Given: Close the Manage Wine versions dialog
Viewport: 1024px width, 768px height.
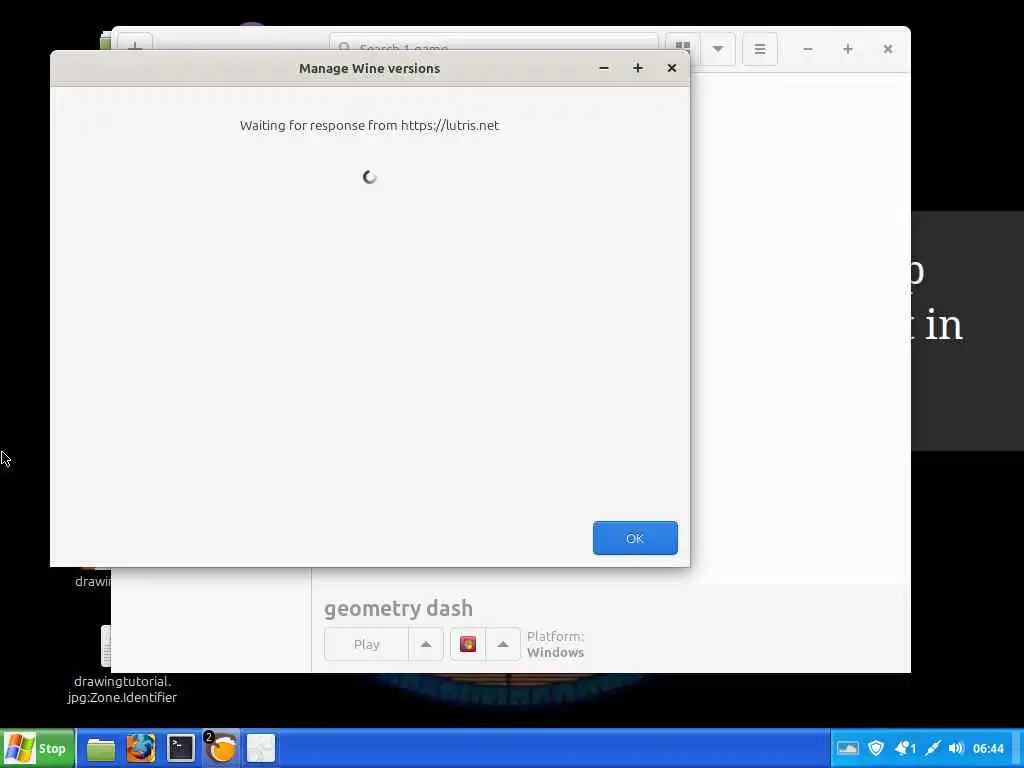Looking at the screenshot, I should coord(671,68).
